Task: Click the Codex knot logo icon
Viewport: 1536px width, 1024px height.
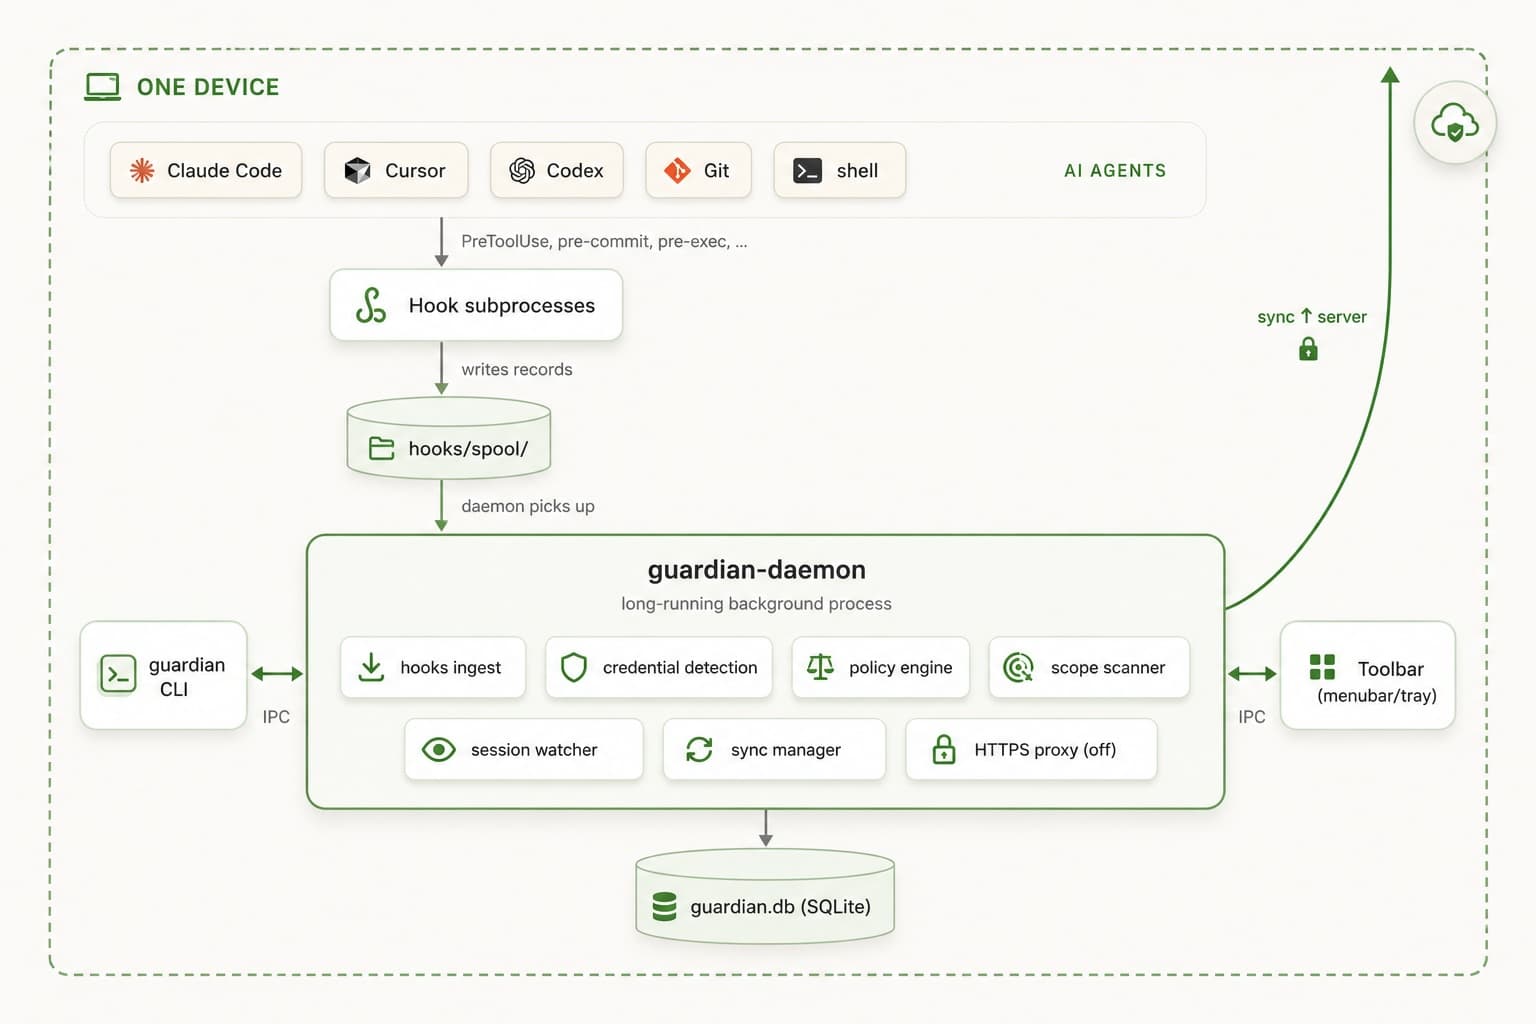Action: click(x=522, y=171)
